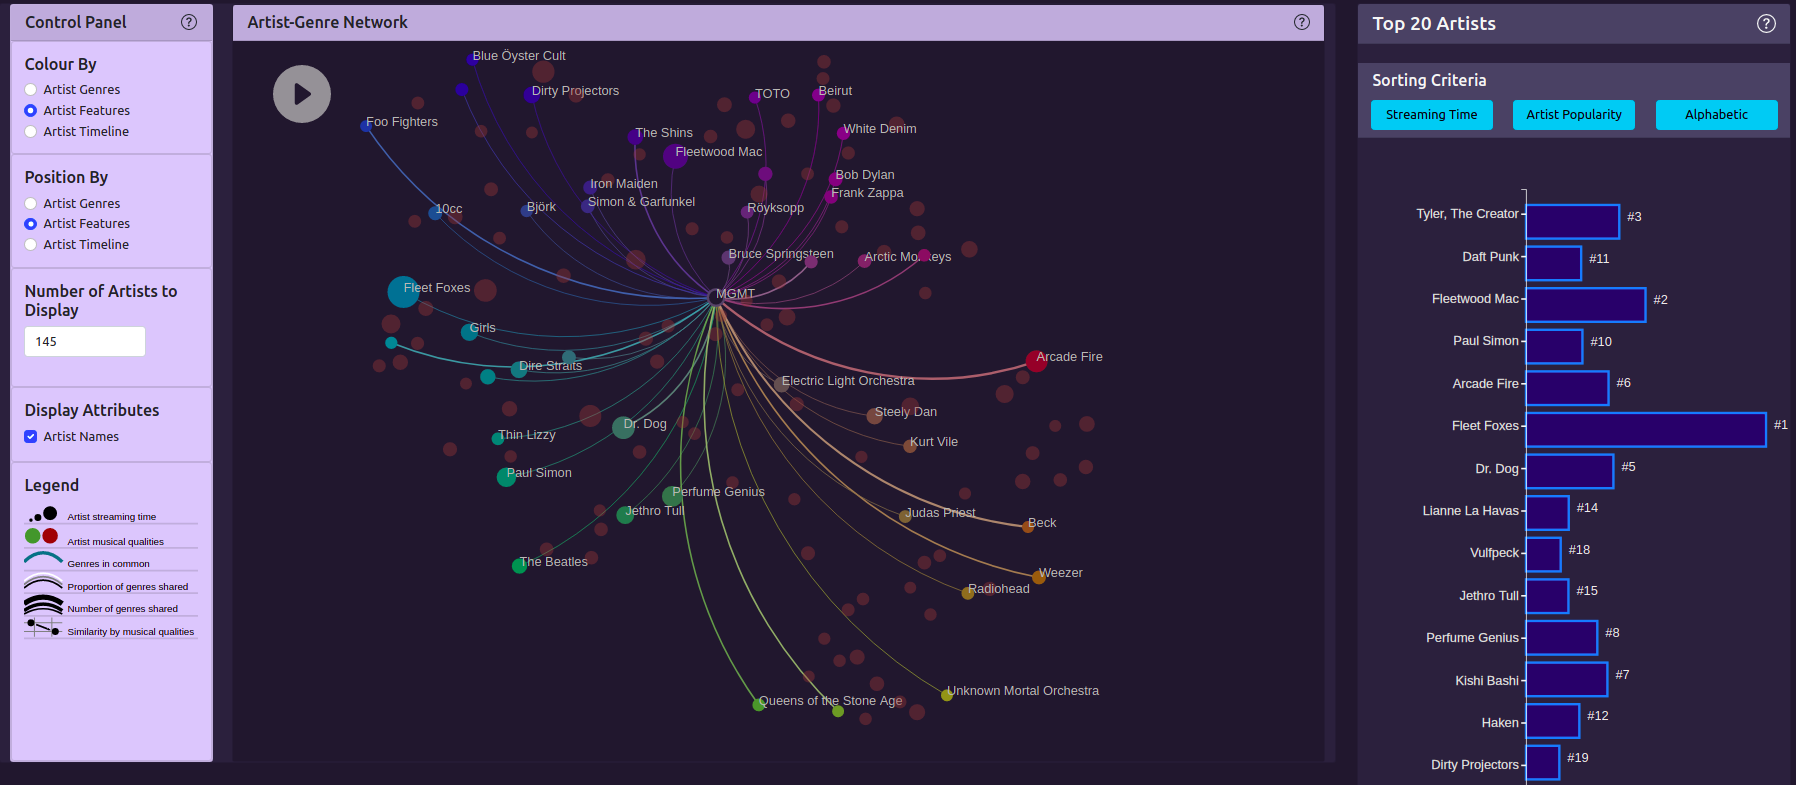Select The Shins node
This screenshot has height=785, width=1796.
tap(636, 137)
